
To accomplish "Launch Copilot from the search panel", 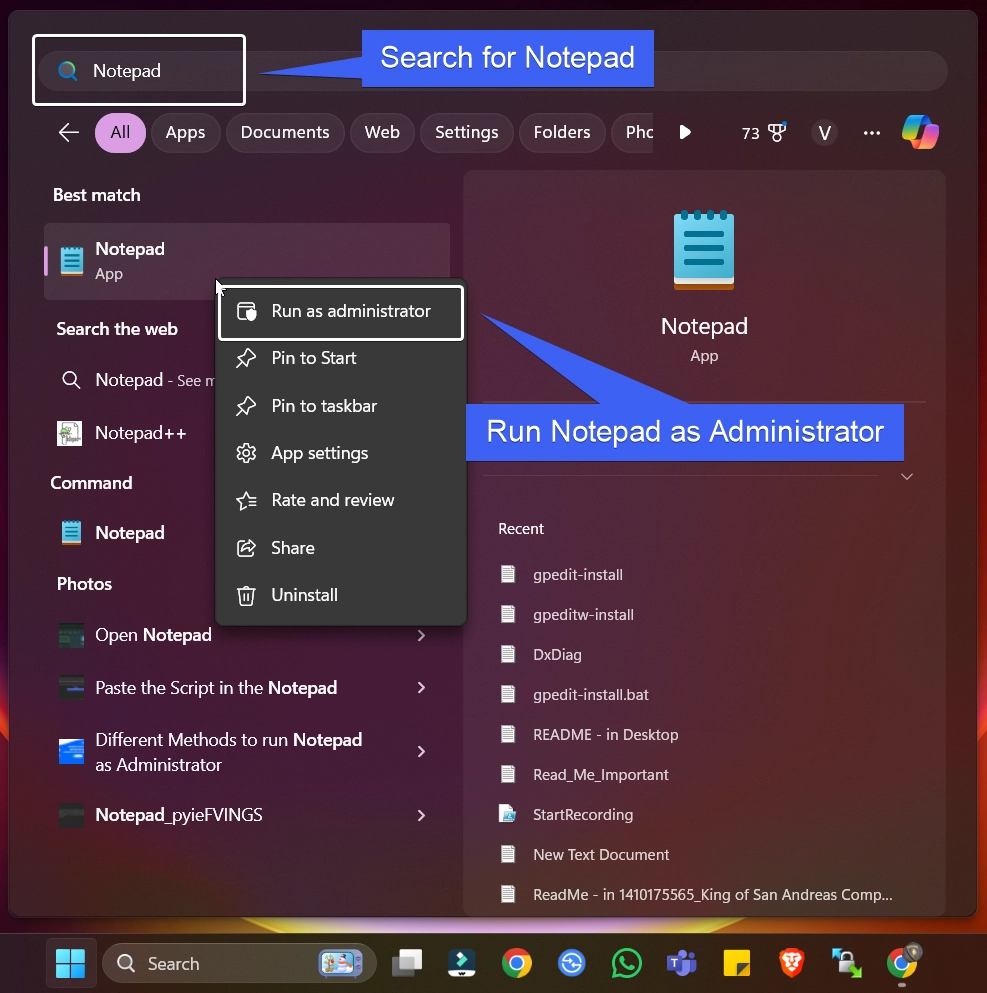I will [x=920, y=132].
